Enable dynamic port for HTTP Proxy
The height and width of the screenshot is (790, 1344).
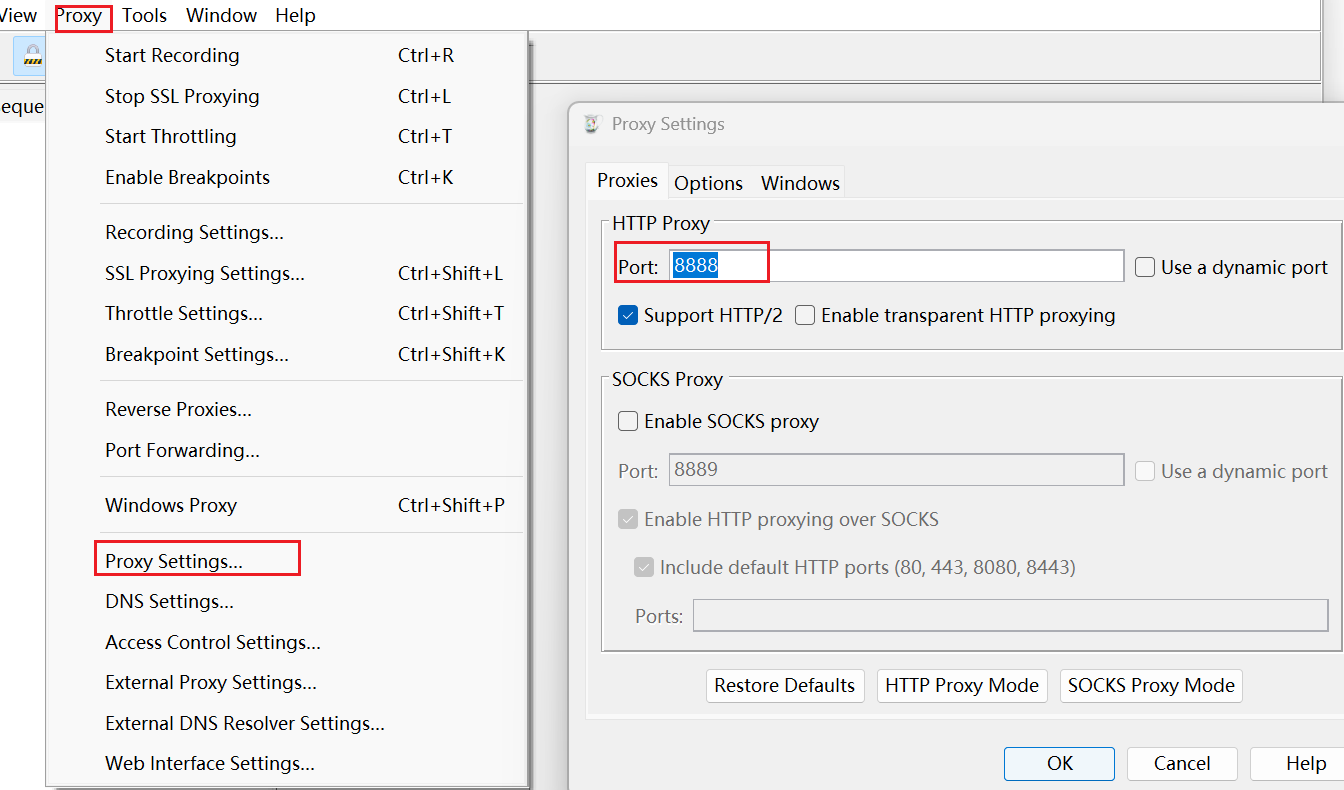(x=1145, y=267)
